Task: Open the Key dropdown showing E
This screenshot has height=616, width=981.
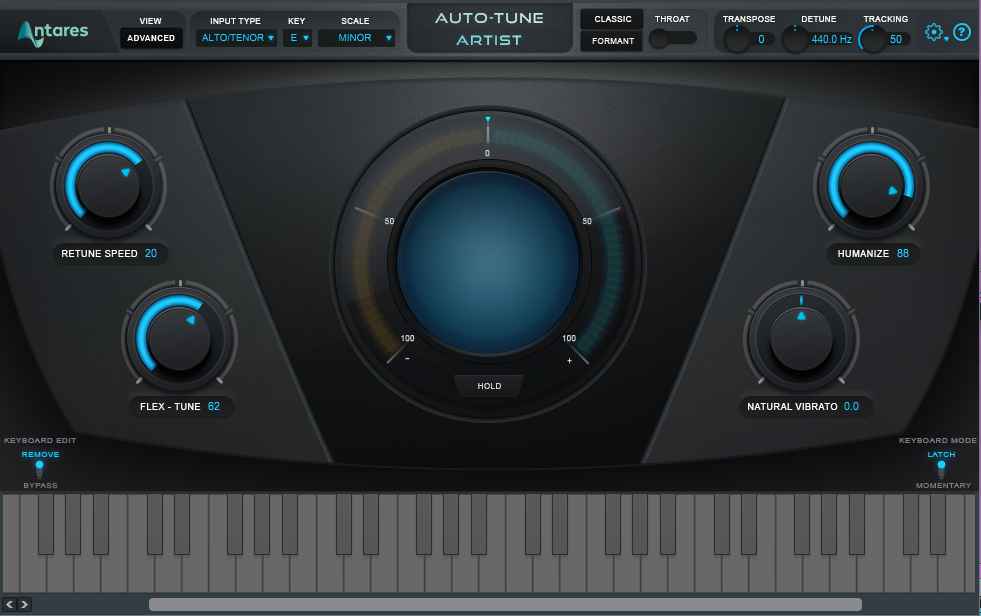Action: (x=297, y=36)
